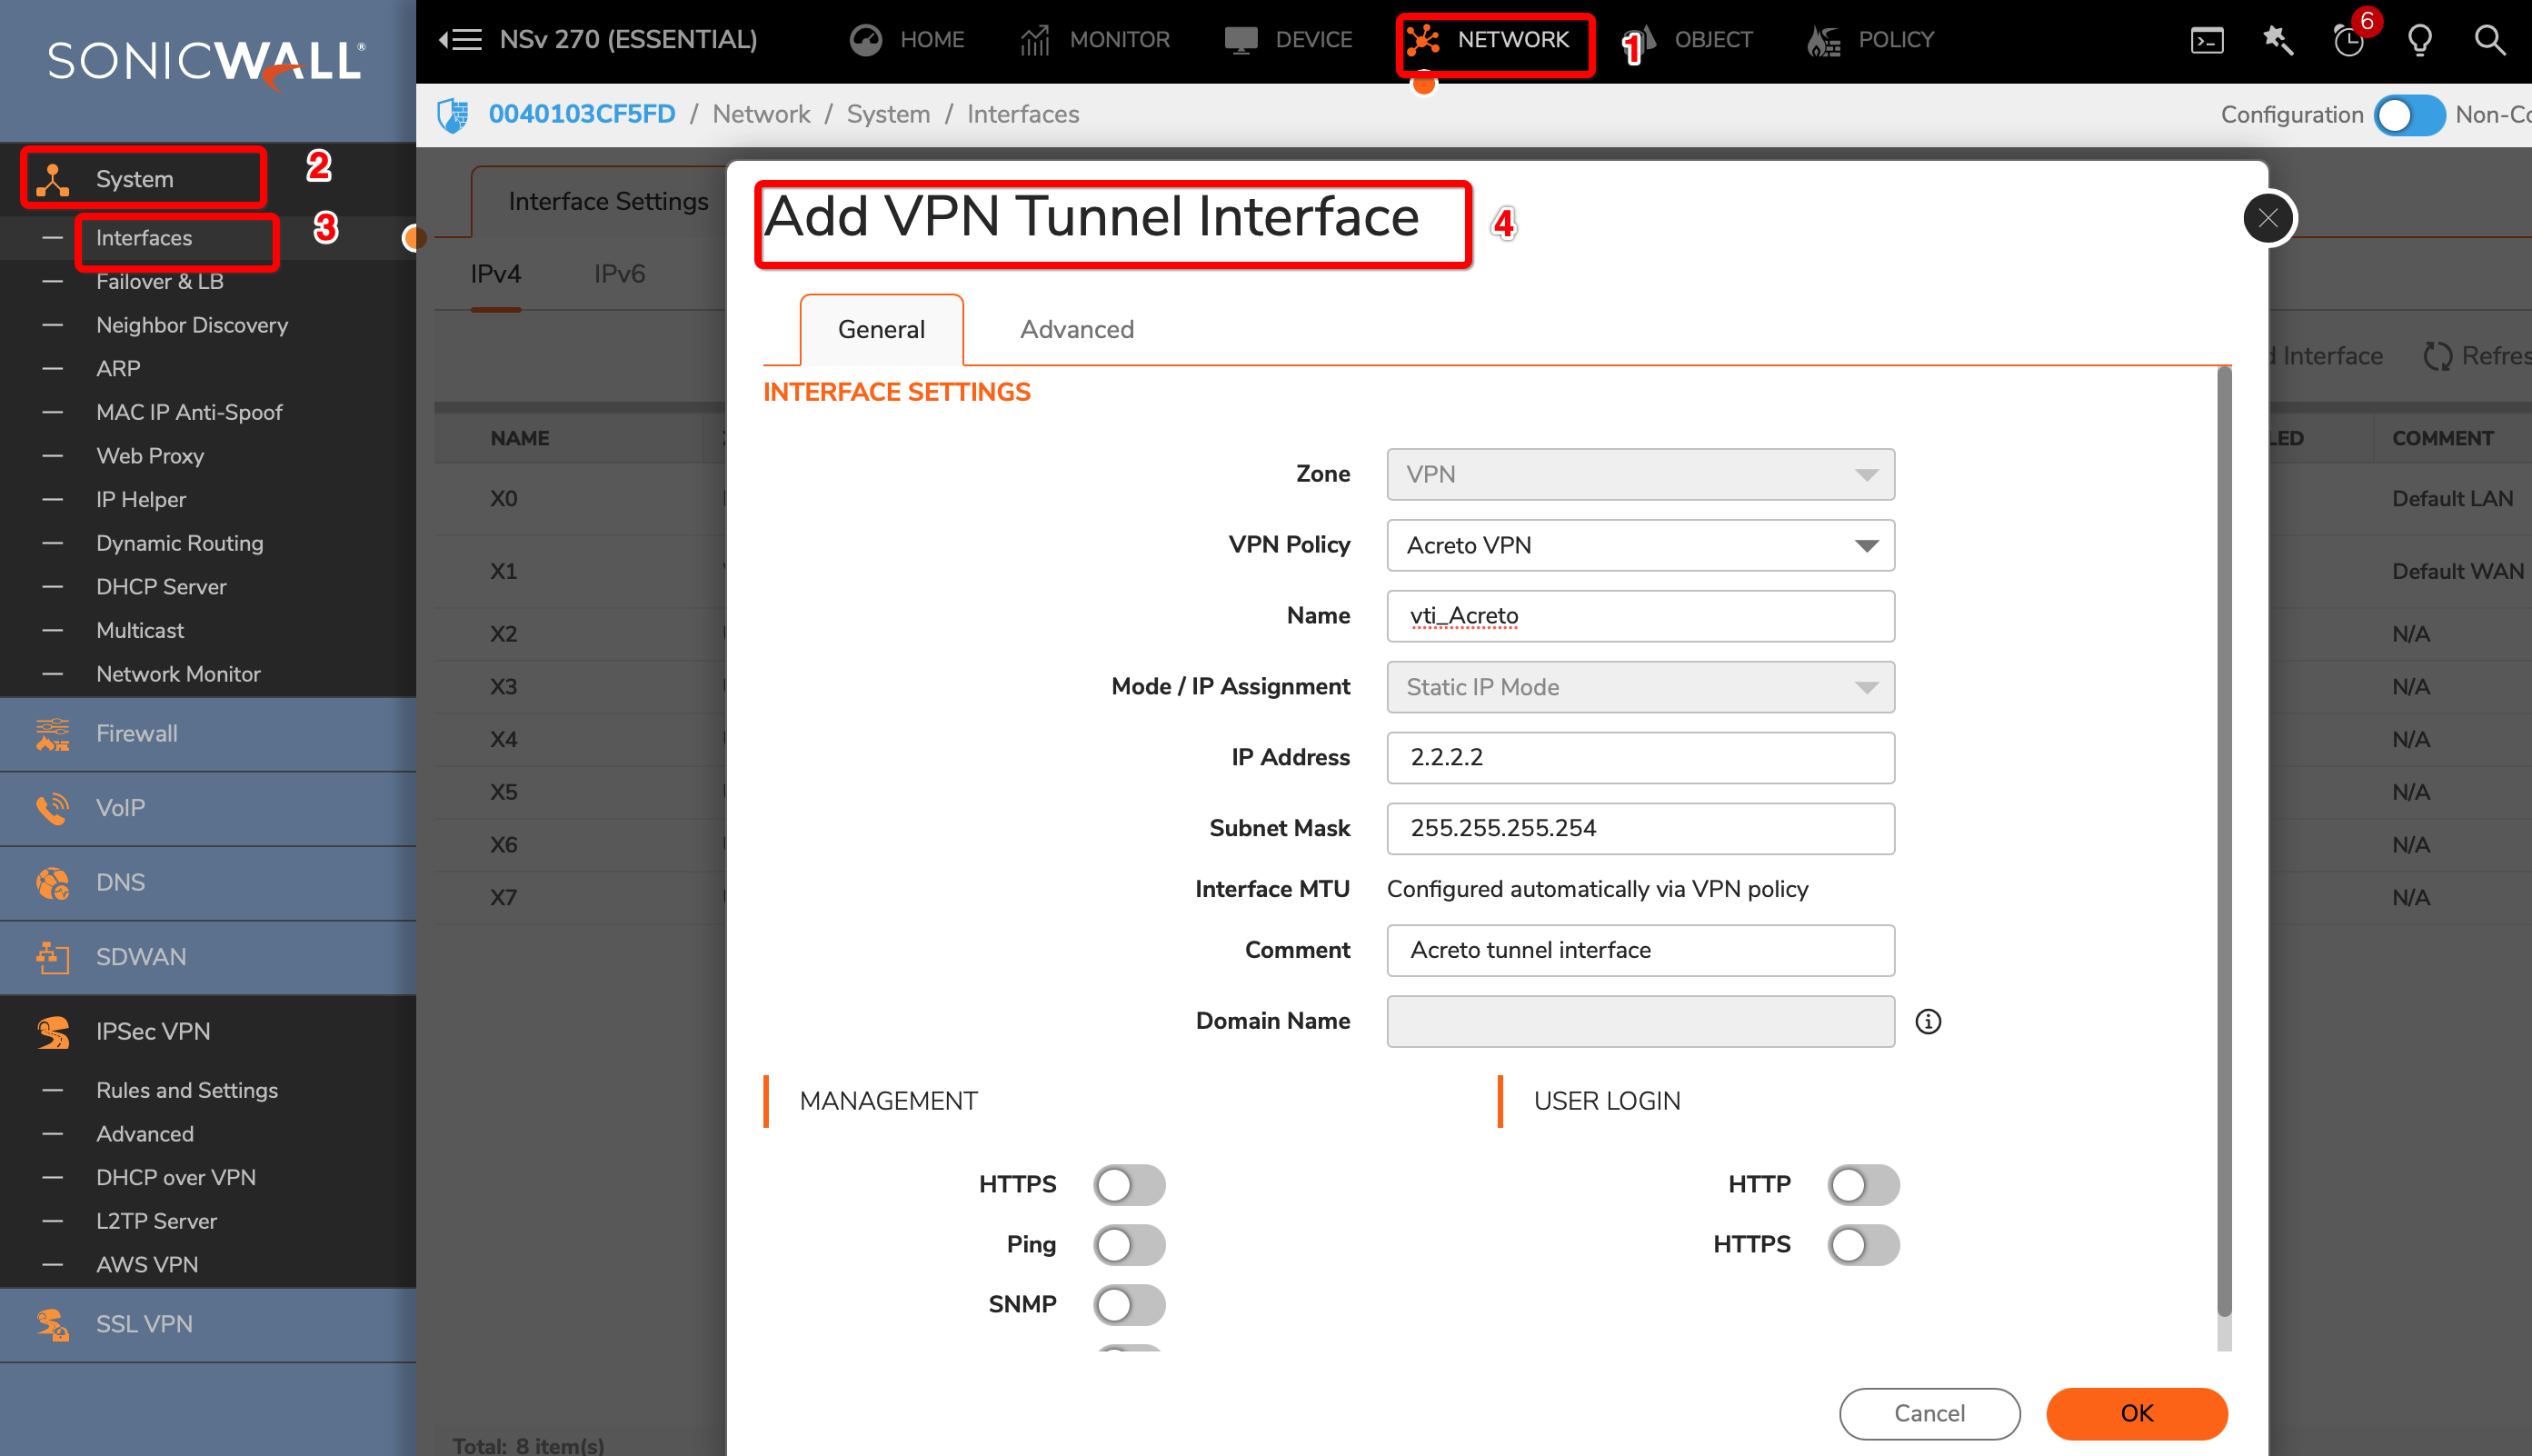Click the System network icon in sidebar
Image resolution: width=2532 pixels, height=1456 pixels.
coord(53,179)
